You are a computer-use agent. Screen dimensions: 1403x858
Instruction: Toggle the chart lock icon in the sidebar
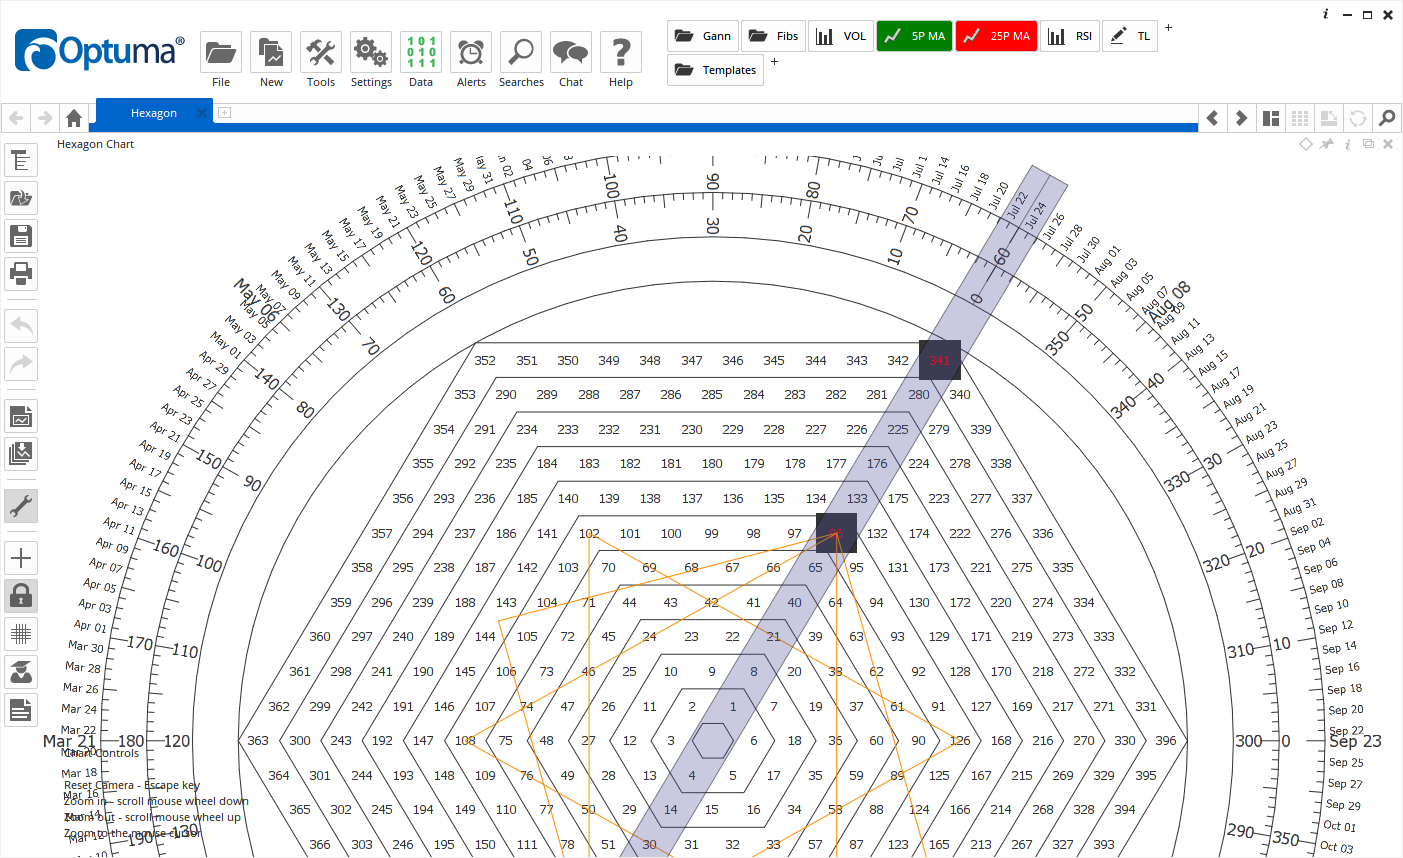pos(21,594)
